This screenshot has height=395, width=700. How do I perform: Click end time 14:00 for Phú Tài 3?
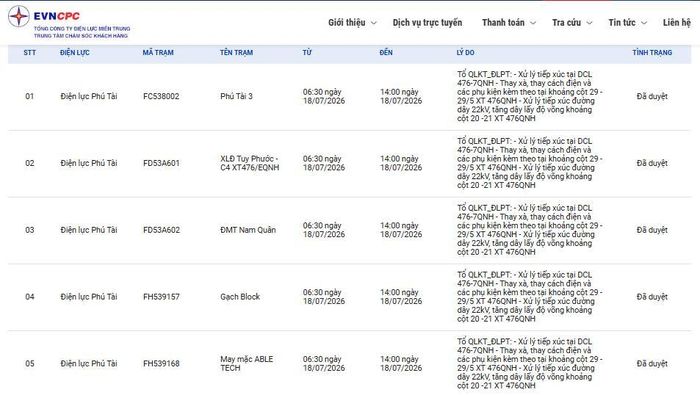point(401,96)
